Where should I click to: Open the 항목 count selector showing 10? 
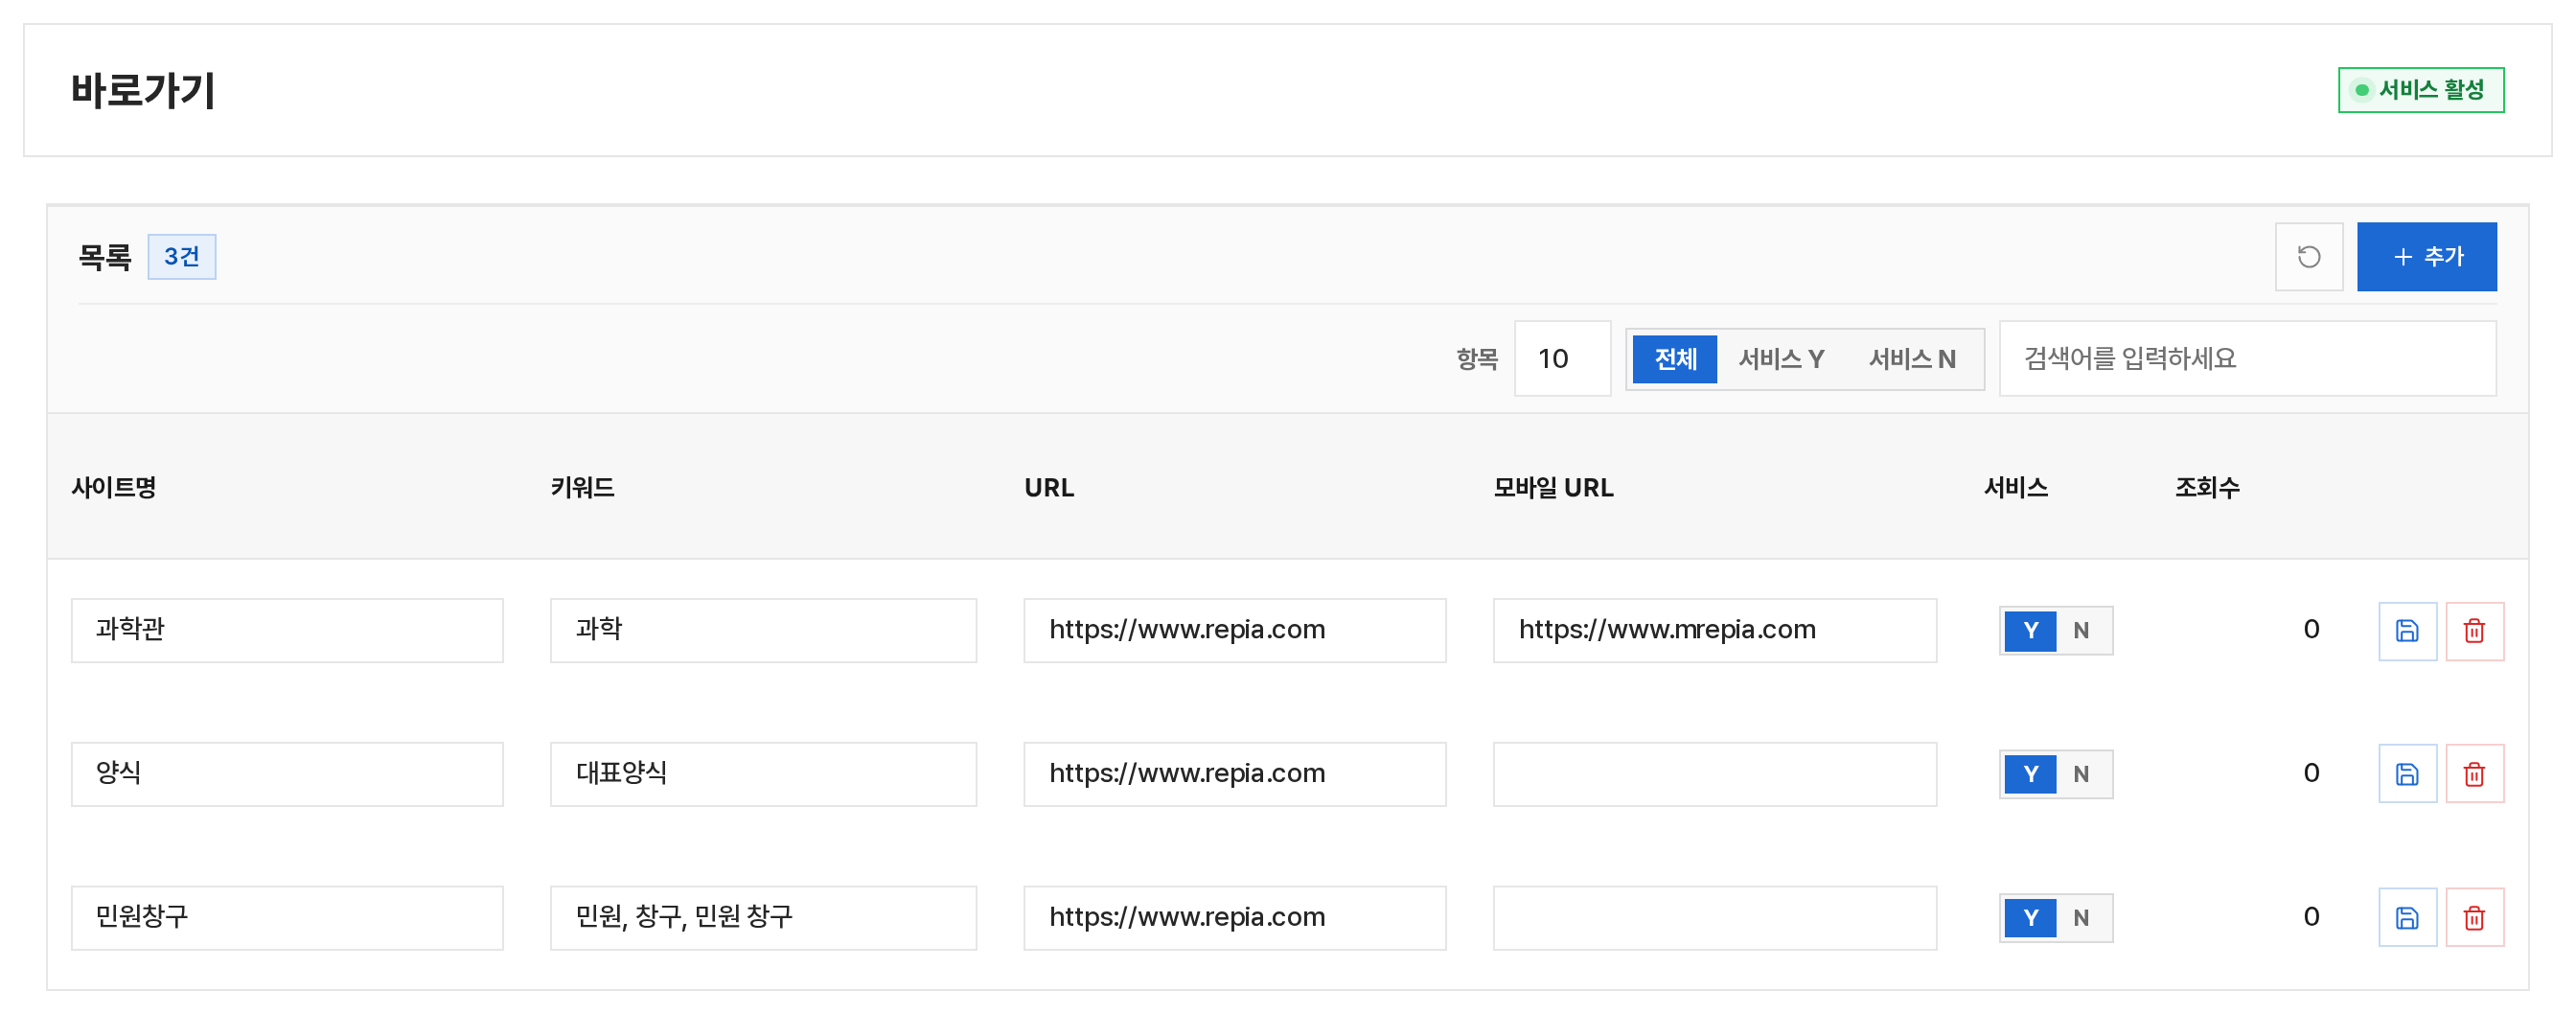pyautogui.click(x=1562, y=359)
